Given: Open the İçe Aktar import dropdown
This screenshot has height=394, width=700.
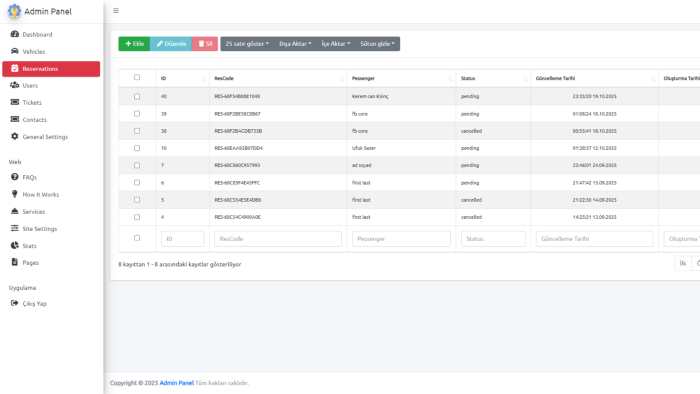Looking at the screenshot, I should (x=336, y=44).
